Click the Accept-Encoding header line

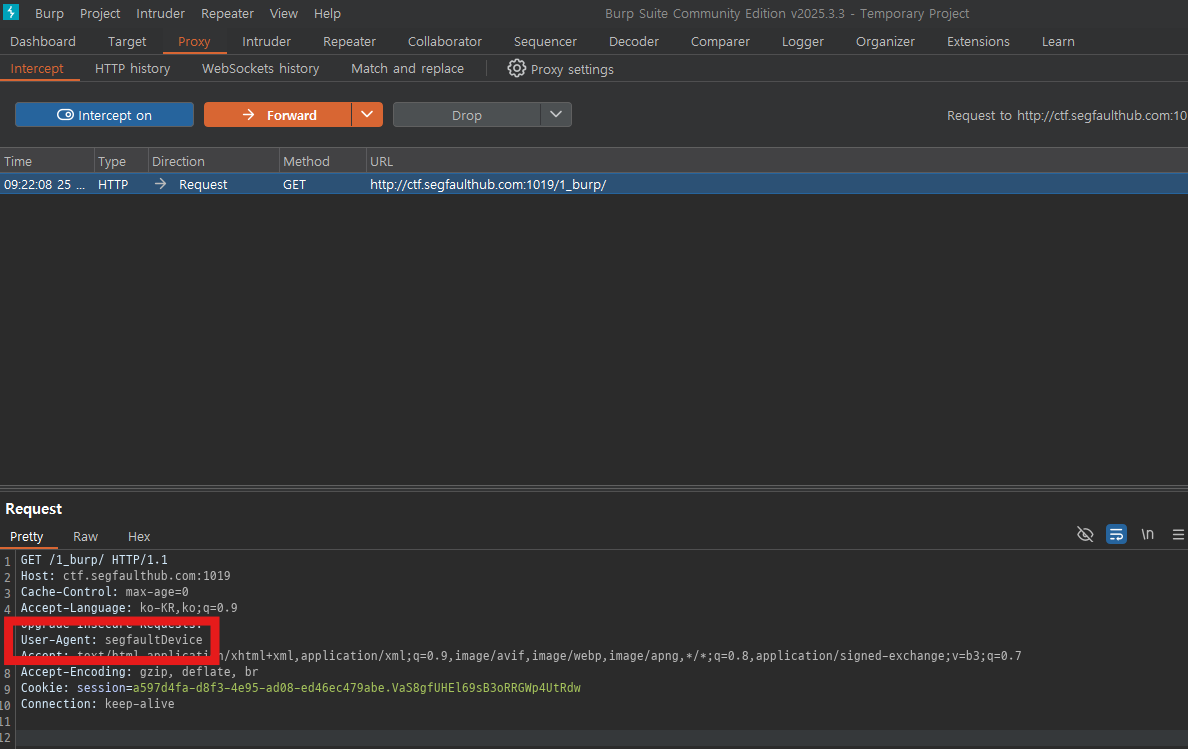(x=139, y=672)
